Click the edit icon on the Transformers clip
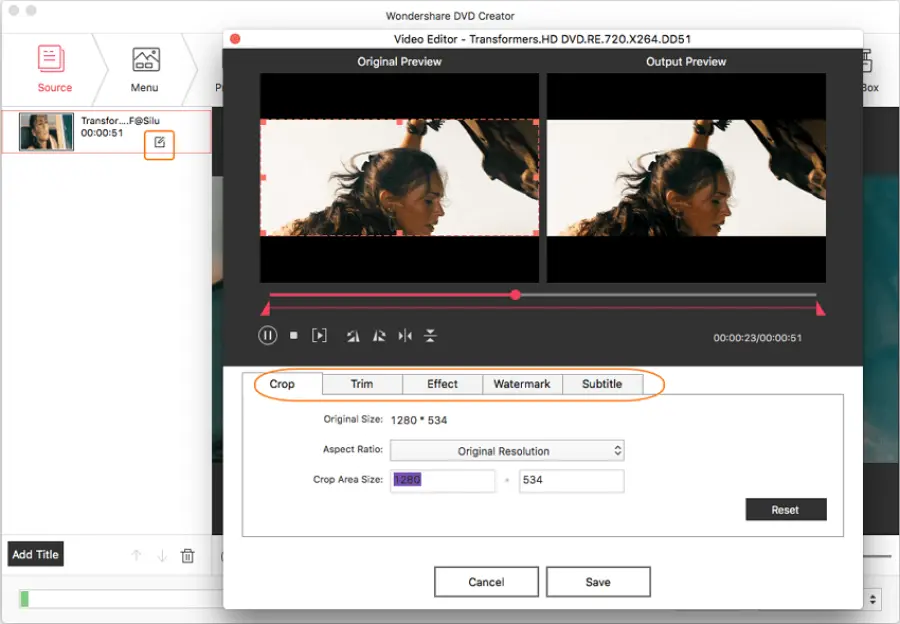 (x=159, y=146)
